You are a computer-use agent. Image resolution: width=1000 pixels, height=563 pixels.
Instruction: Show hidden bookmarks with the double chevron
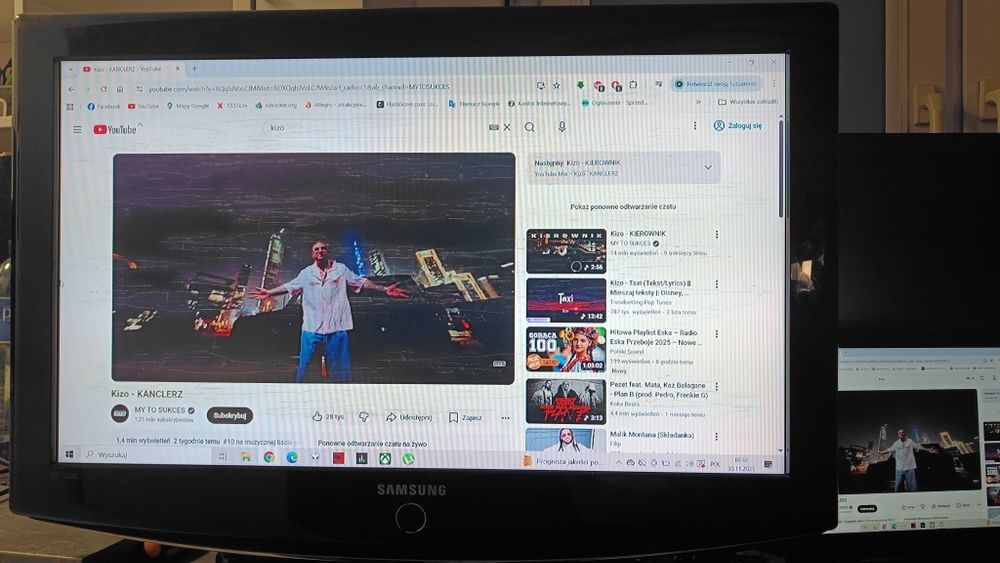coord(698,101)
